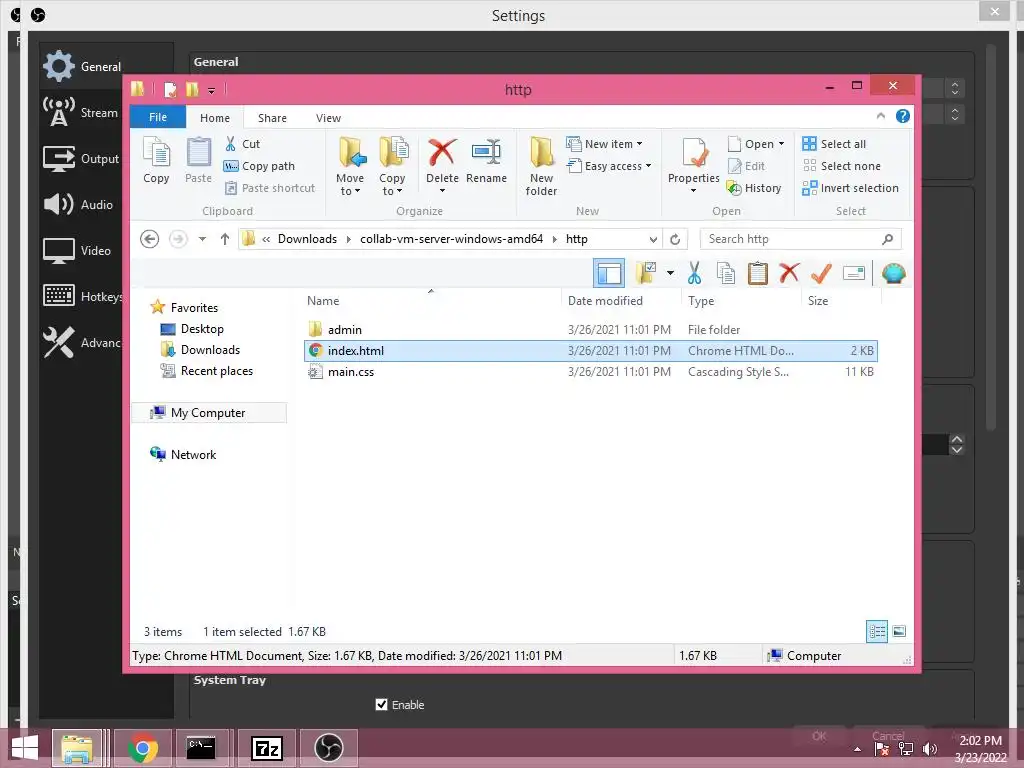Sort files by the Size column
The height and width of the screenshot is (768, 1024).
pos(818,301)
